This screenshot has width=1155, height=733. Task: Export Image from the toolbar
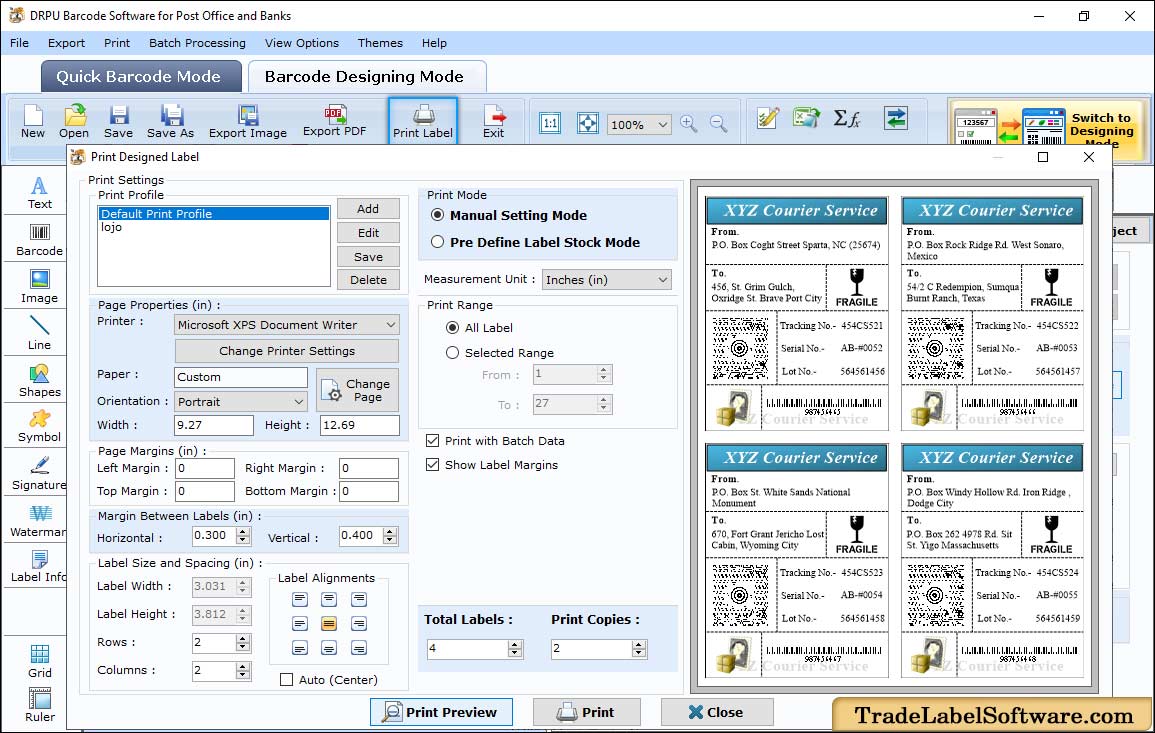coord(248,122)
